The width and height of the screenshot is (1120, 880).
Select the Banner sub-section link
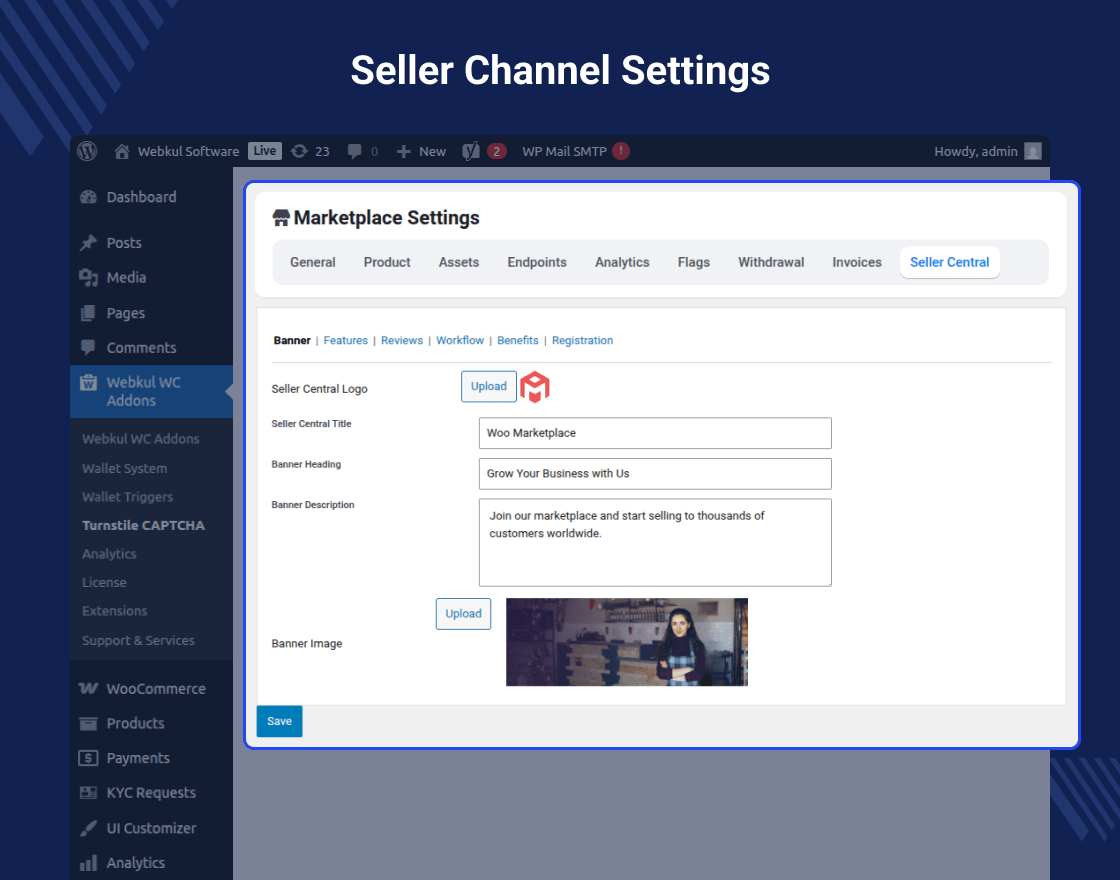(x=292, y=341)
